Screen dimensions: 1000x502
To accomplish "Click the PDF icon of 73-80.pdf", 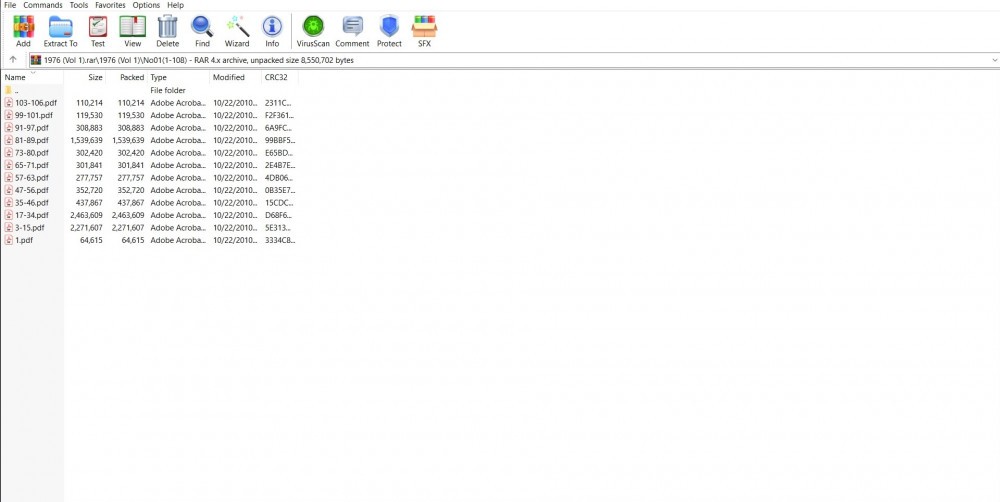I will (x=9, y=153).
